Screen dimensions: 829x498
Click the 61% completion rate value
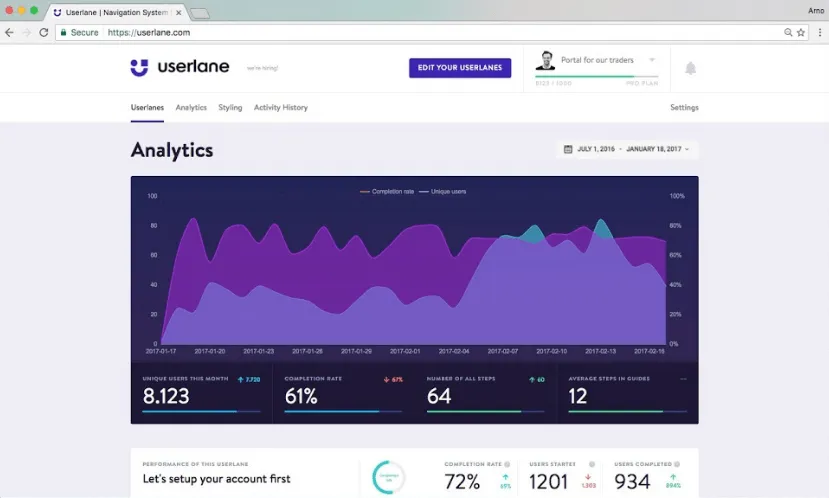[301, 396]
